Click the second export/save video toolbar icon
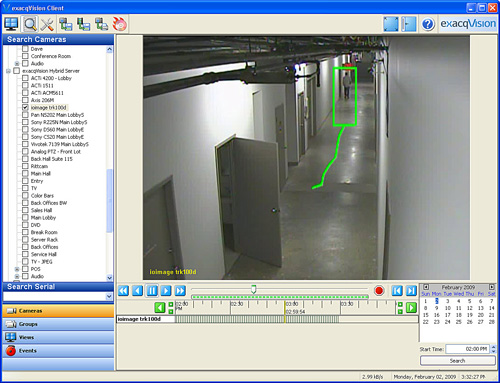 (83, 24)
